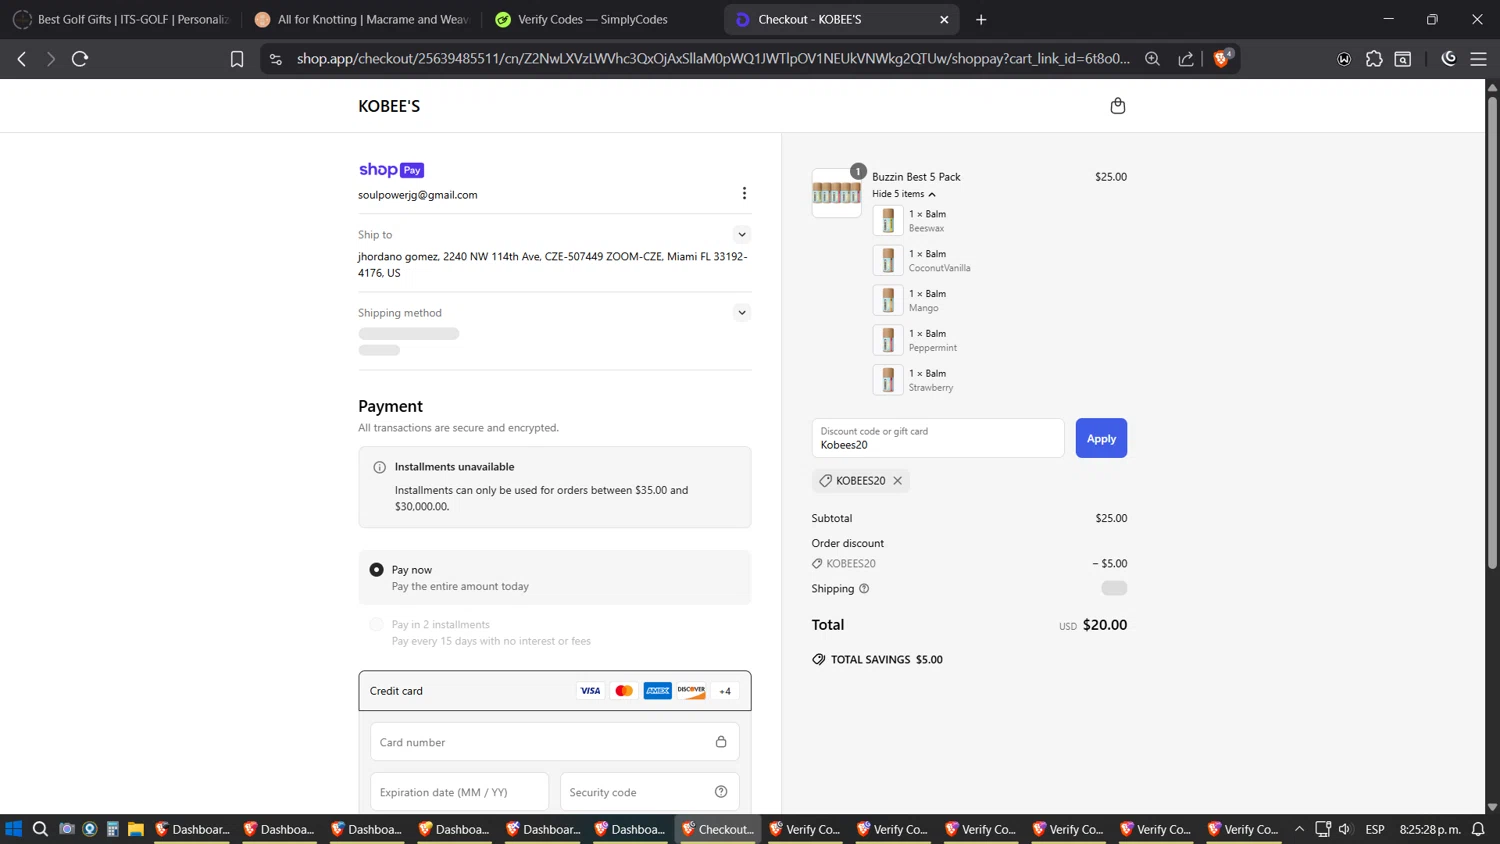
Task: Click the Installments unavailable info icon
Action: pyautogui.click(x=379, y=467)
